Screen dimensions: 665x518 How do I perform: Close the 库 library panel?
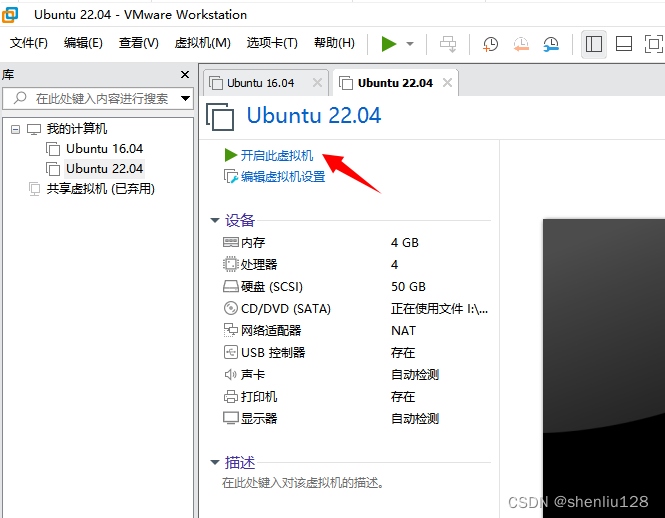(184, 75)
